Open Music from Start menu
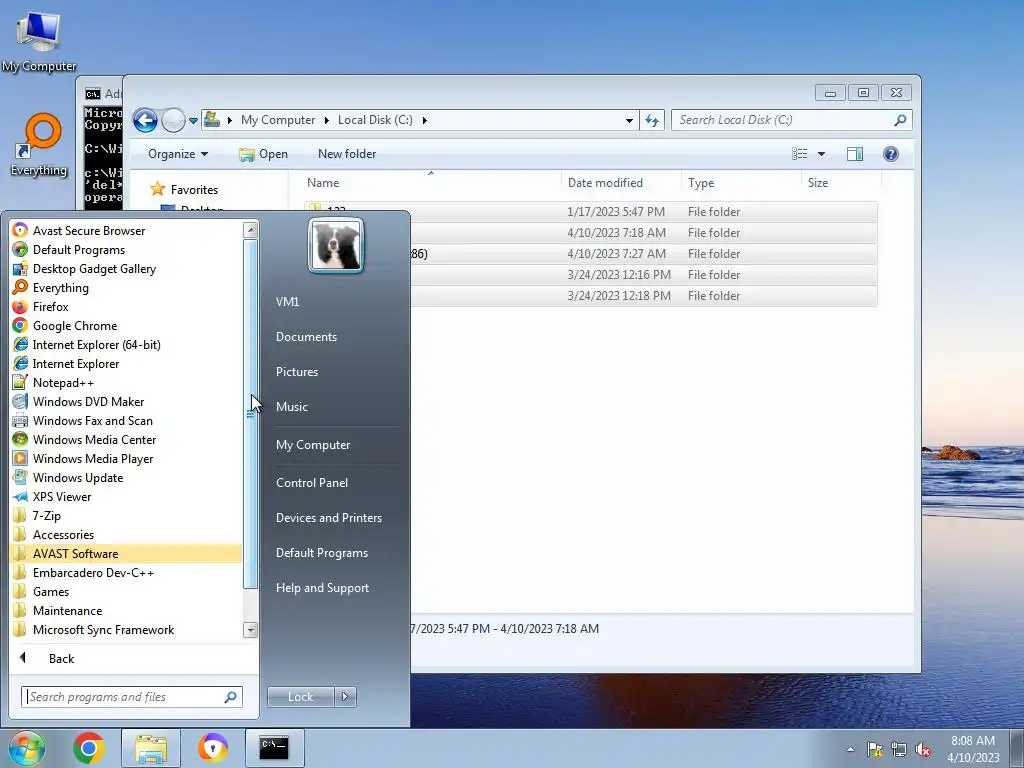 [291, 406]
